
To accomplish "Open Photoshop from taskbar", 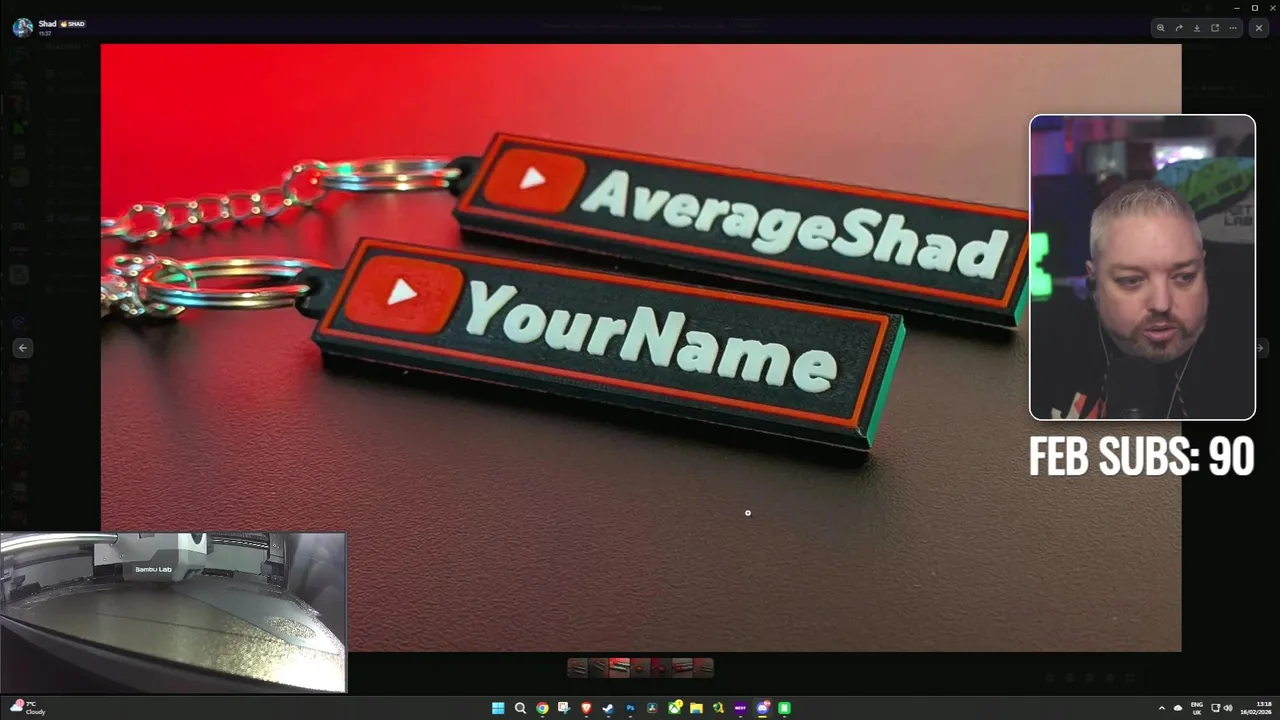I will point(630,708).
